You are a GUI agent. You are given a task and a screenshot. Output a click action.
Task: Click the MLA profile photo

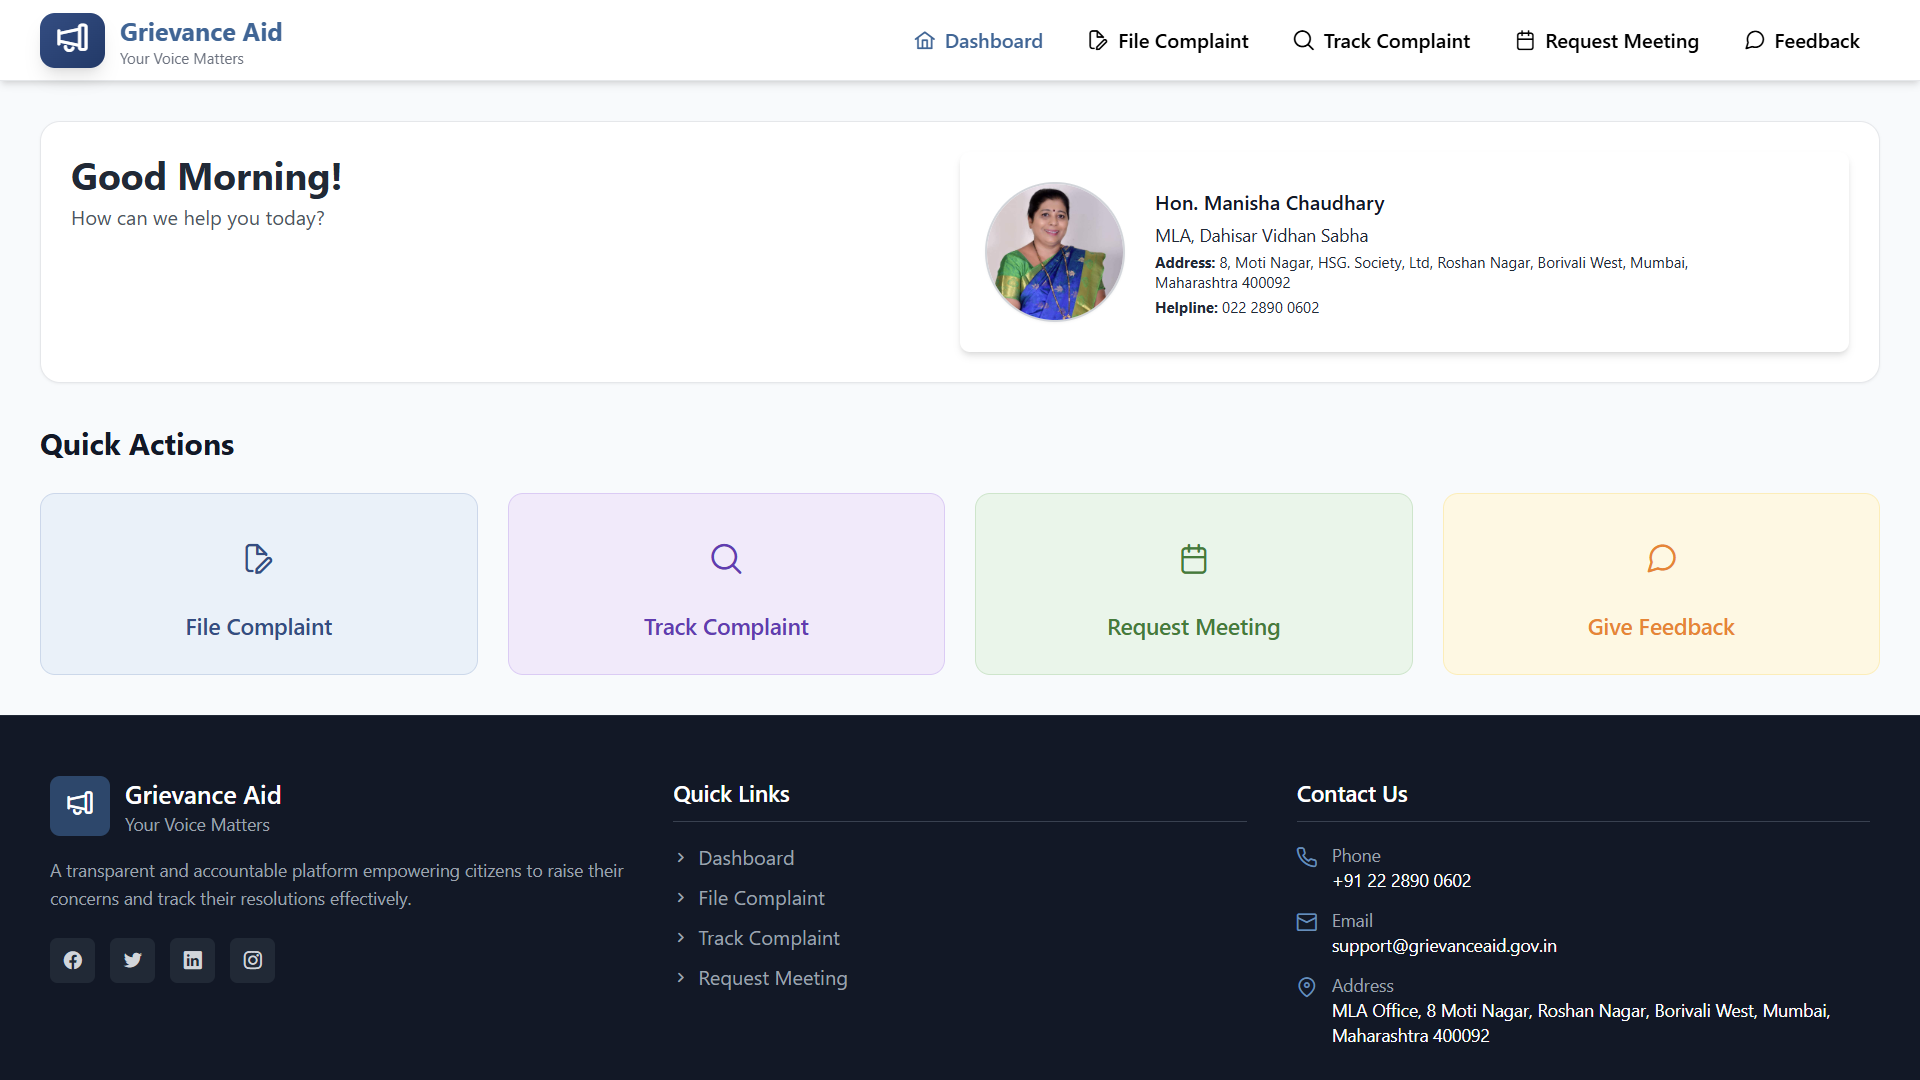1055,251
